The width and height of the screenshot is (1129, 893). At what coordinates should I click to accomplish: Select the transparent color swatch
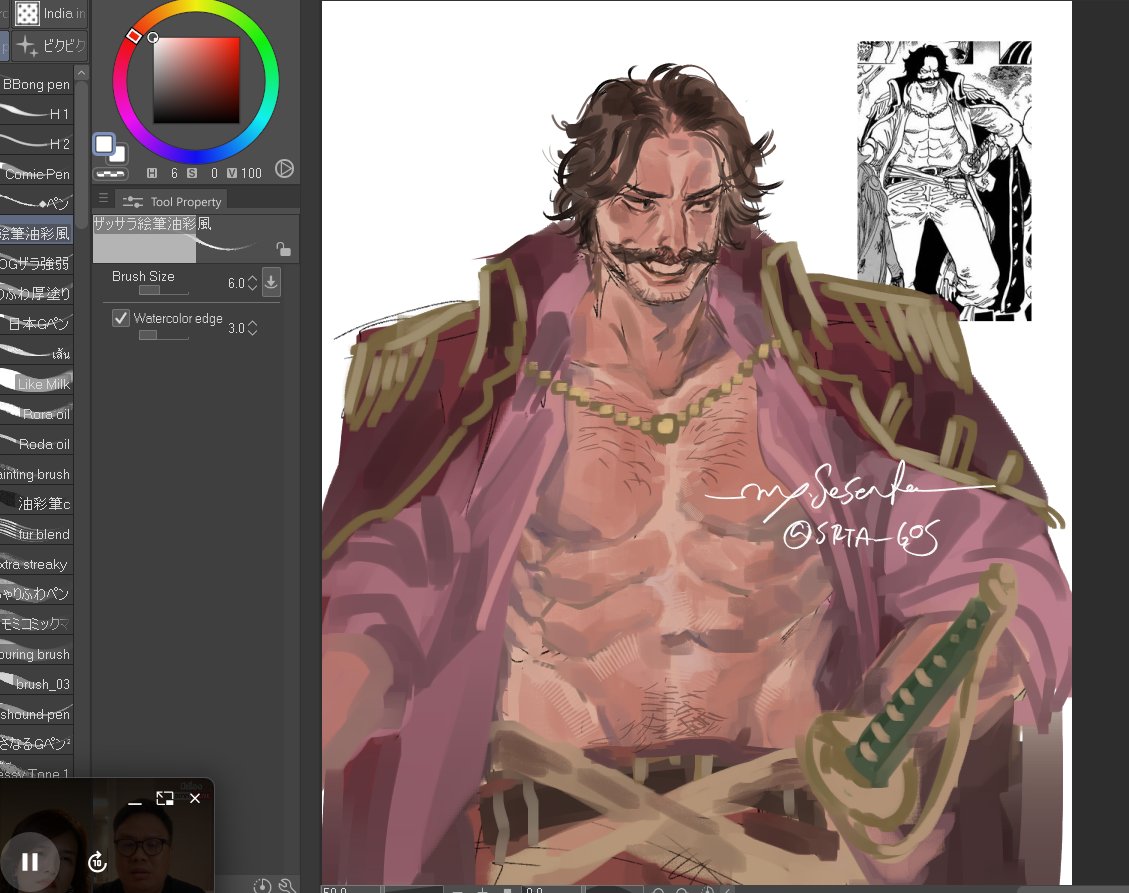pyautogui.click(x=110, y=174)
